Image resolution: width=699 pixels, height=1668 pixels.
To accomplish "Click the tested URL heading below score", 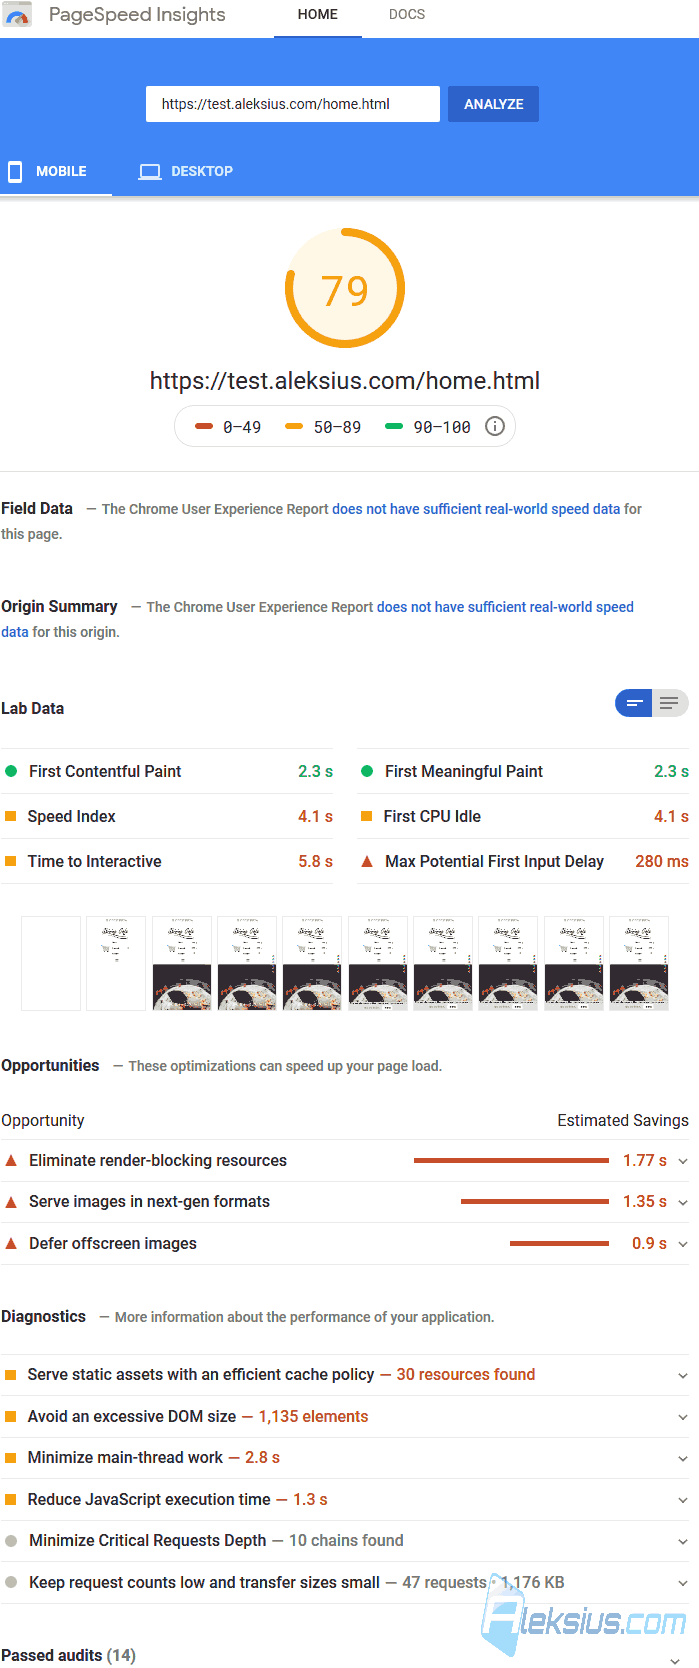I will click(x=345, y=381).
